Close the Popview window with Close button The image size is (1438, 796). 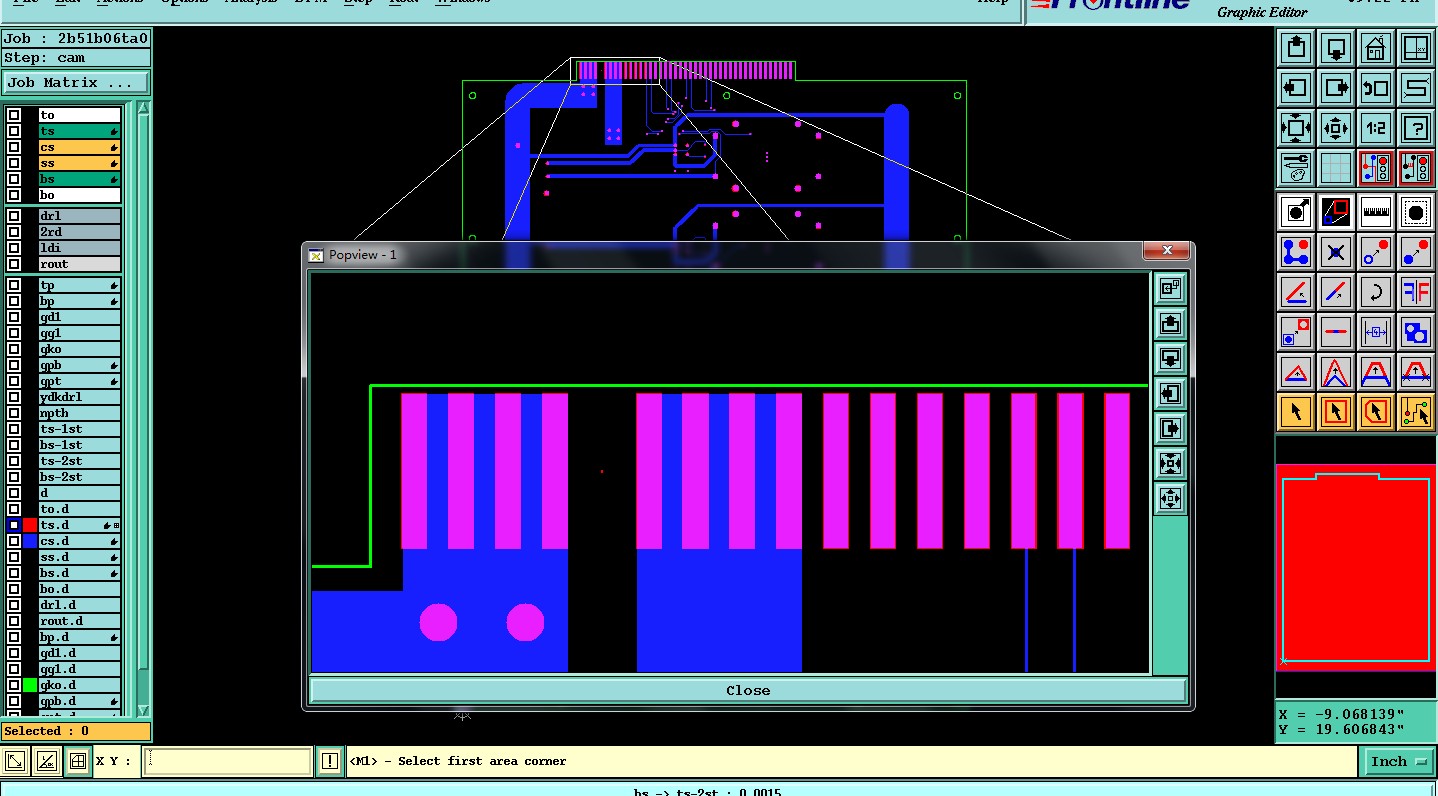(748, 690)
